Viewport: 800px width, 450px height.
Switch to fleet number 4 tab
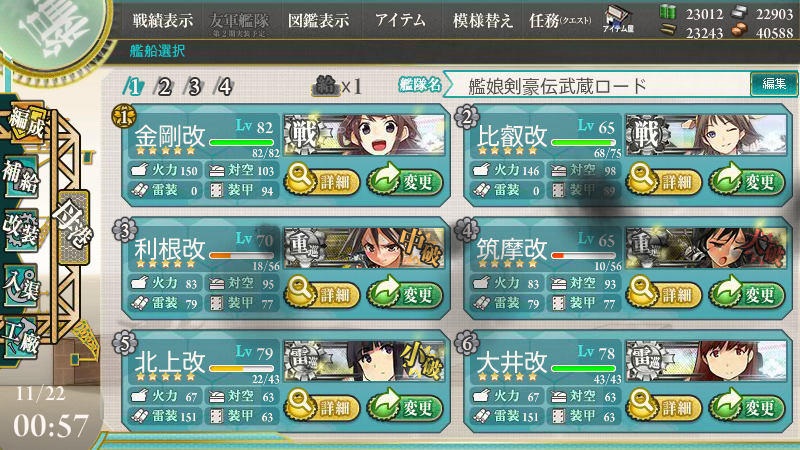224,87
